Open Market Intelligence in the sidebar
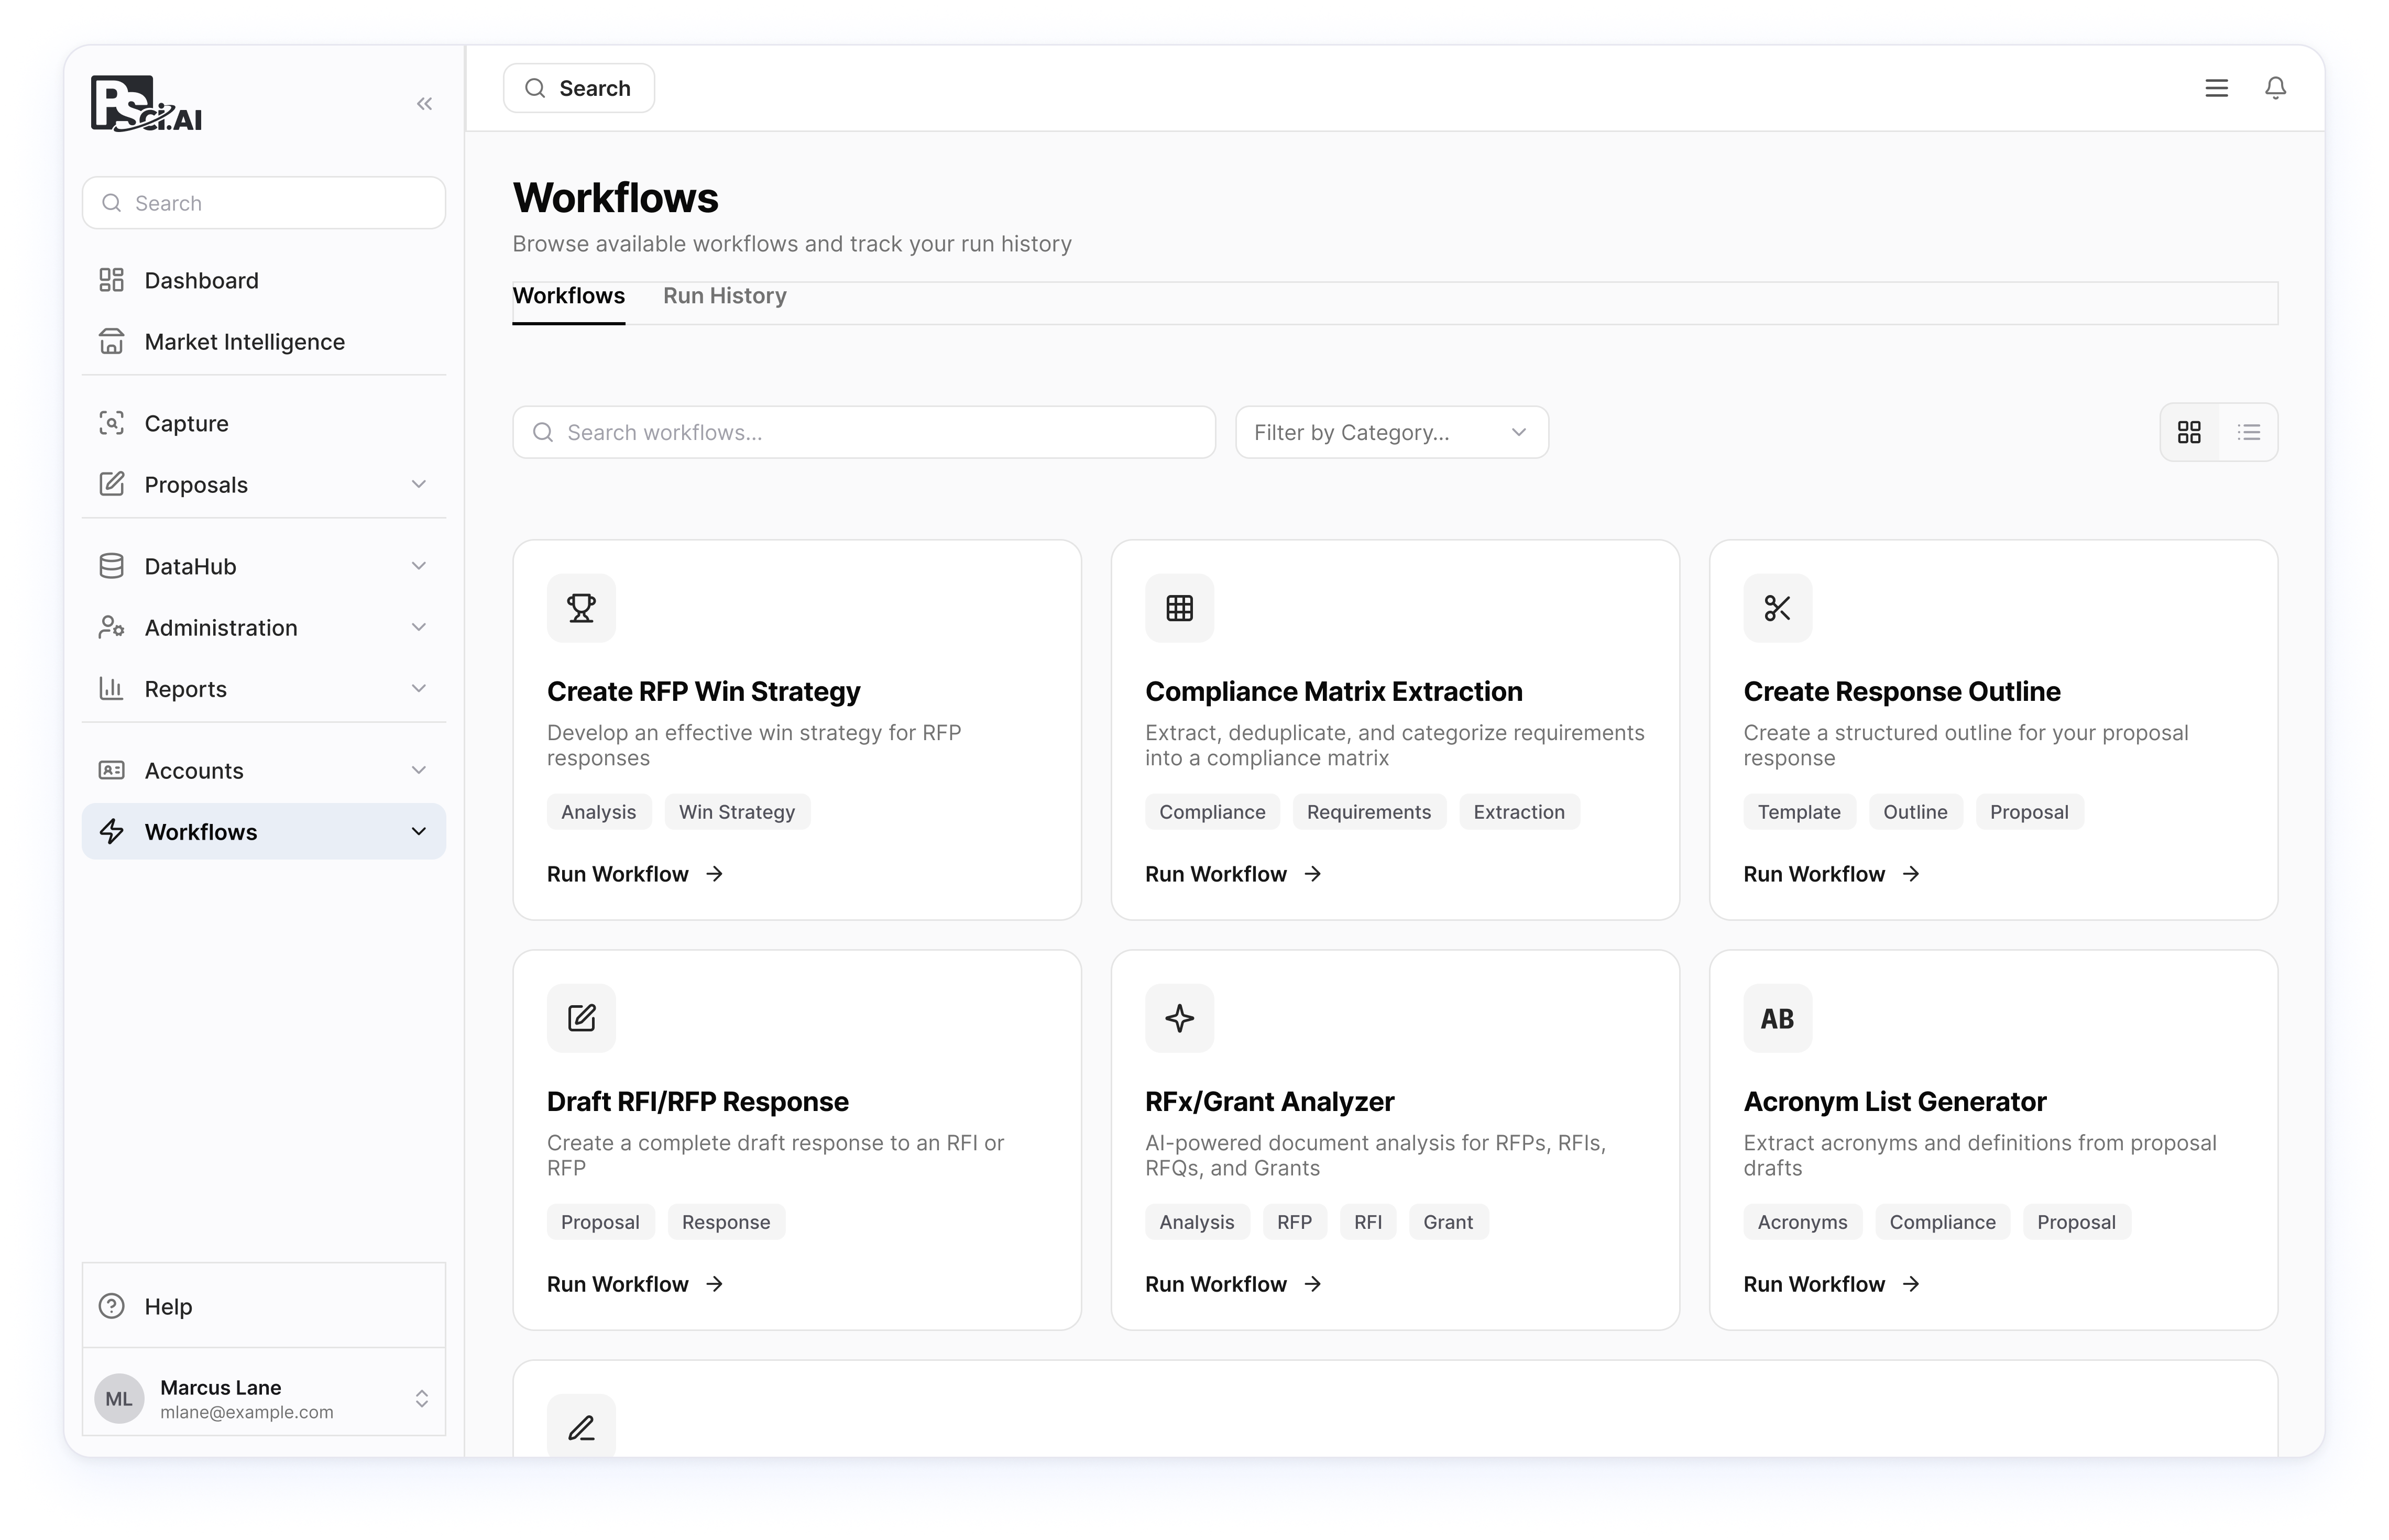The height and width of the screenshot is (1540, 2389). pos(264,342)
